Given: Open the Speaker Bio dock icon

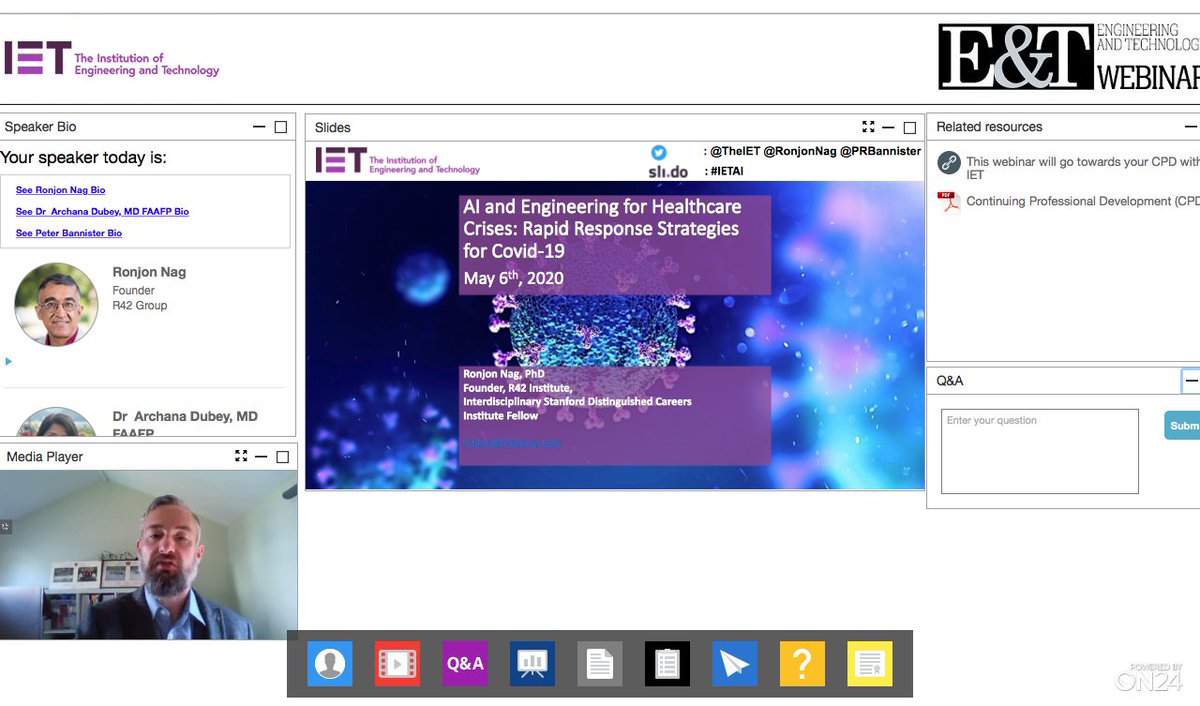Looking at the screenshot, I should pos(330,663).
